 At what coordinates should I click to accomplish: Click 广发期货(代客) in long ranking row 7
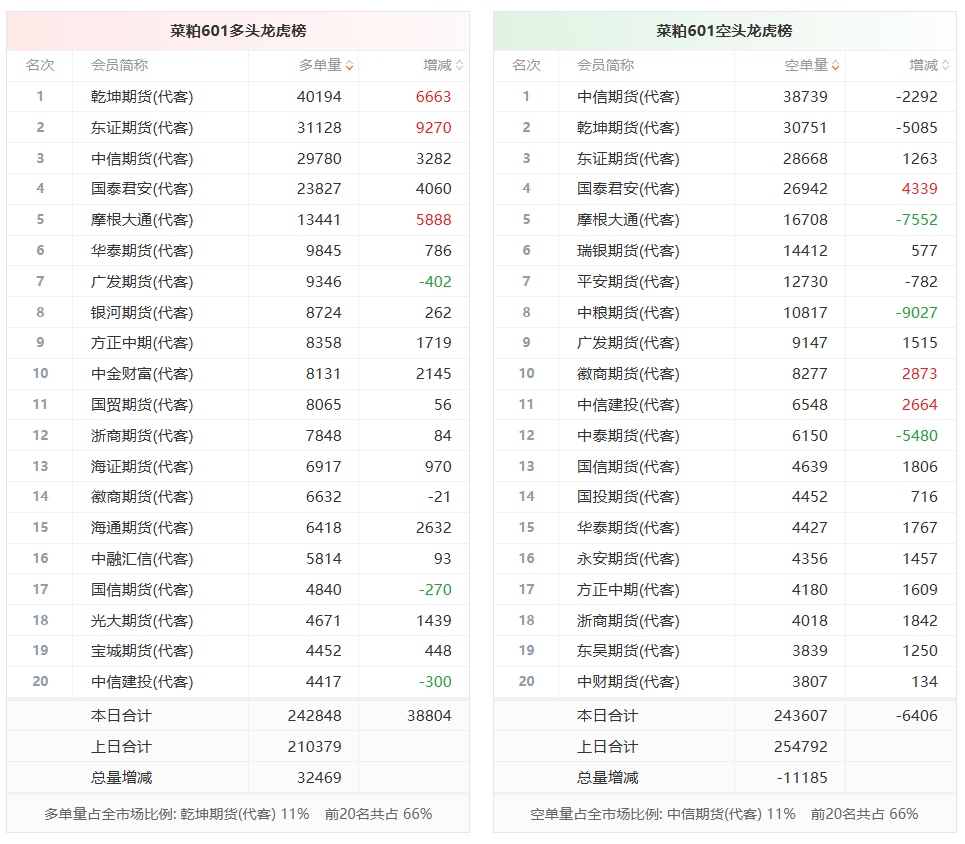coord(142,281)
